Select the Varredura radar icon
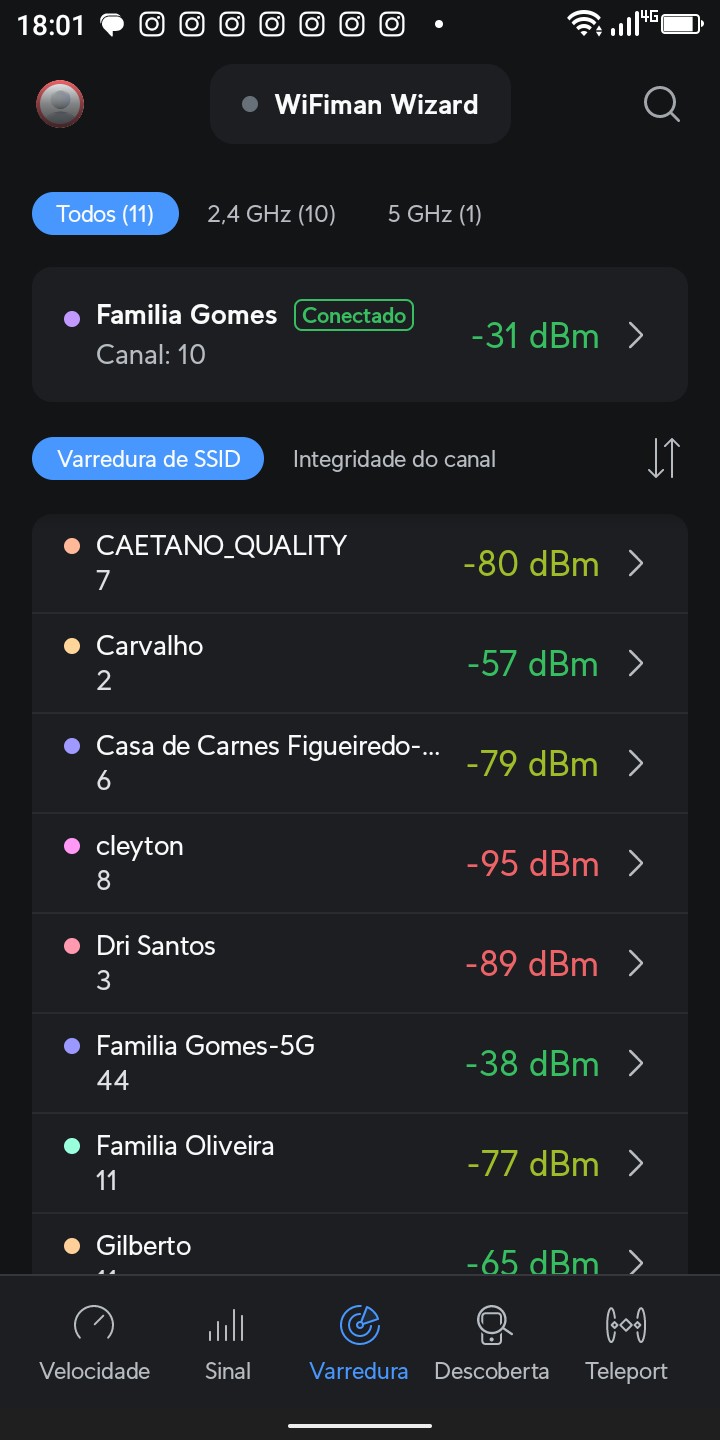 pyautogui.click(x=359, y=1324)
